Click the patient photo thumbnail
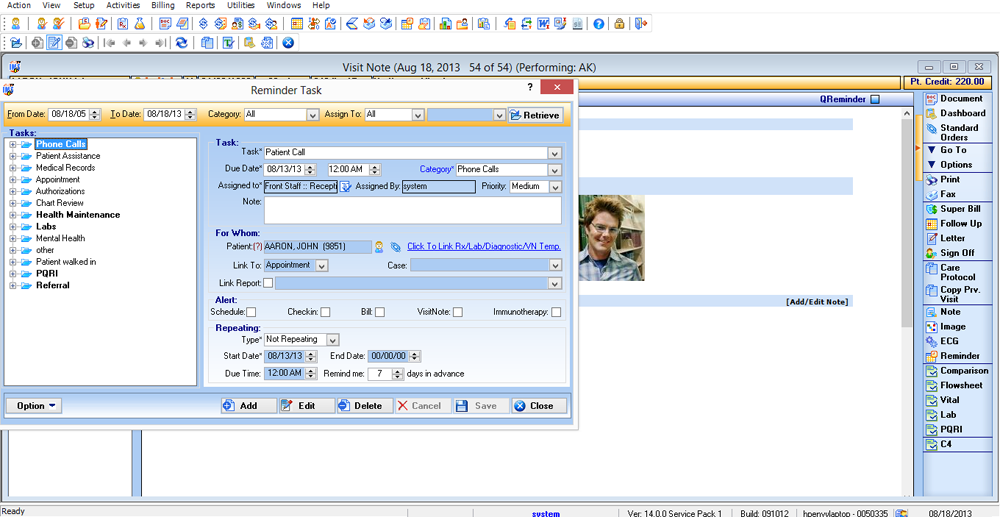This screenshot has height=517, width=1000. click(x=613, y=238)
